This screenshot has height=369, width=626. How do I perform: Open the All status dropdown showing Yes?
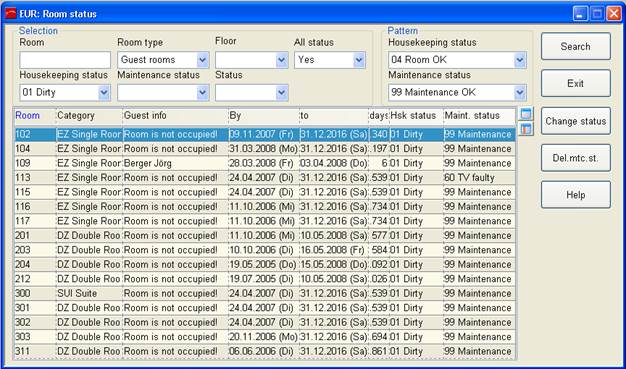tap(359, 60)
